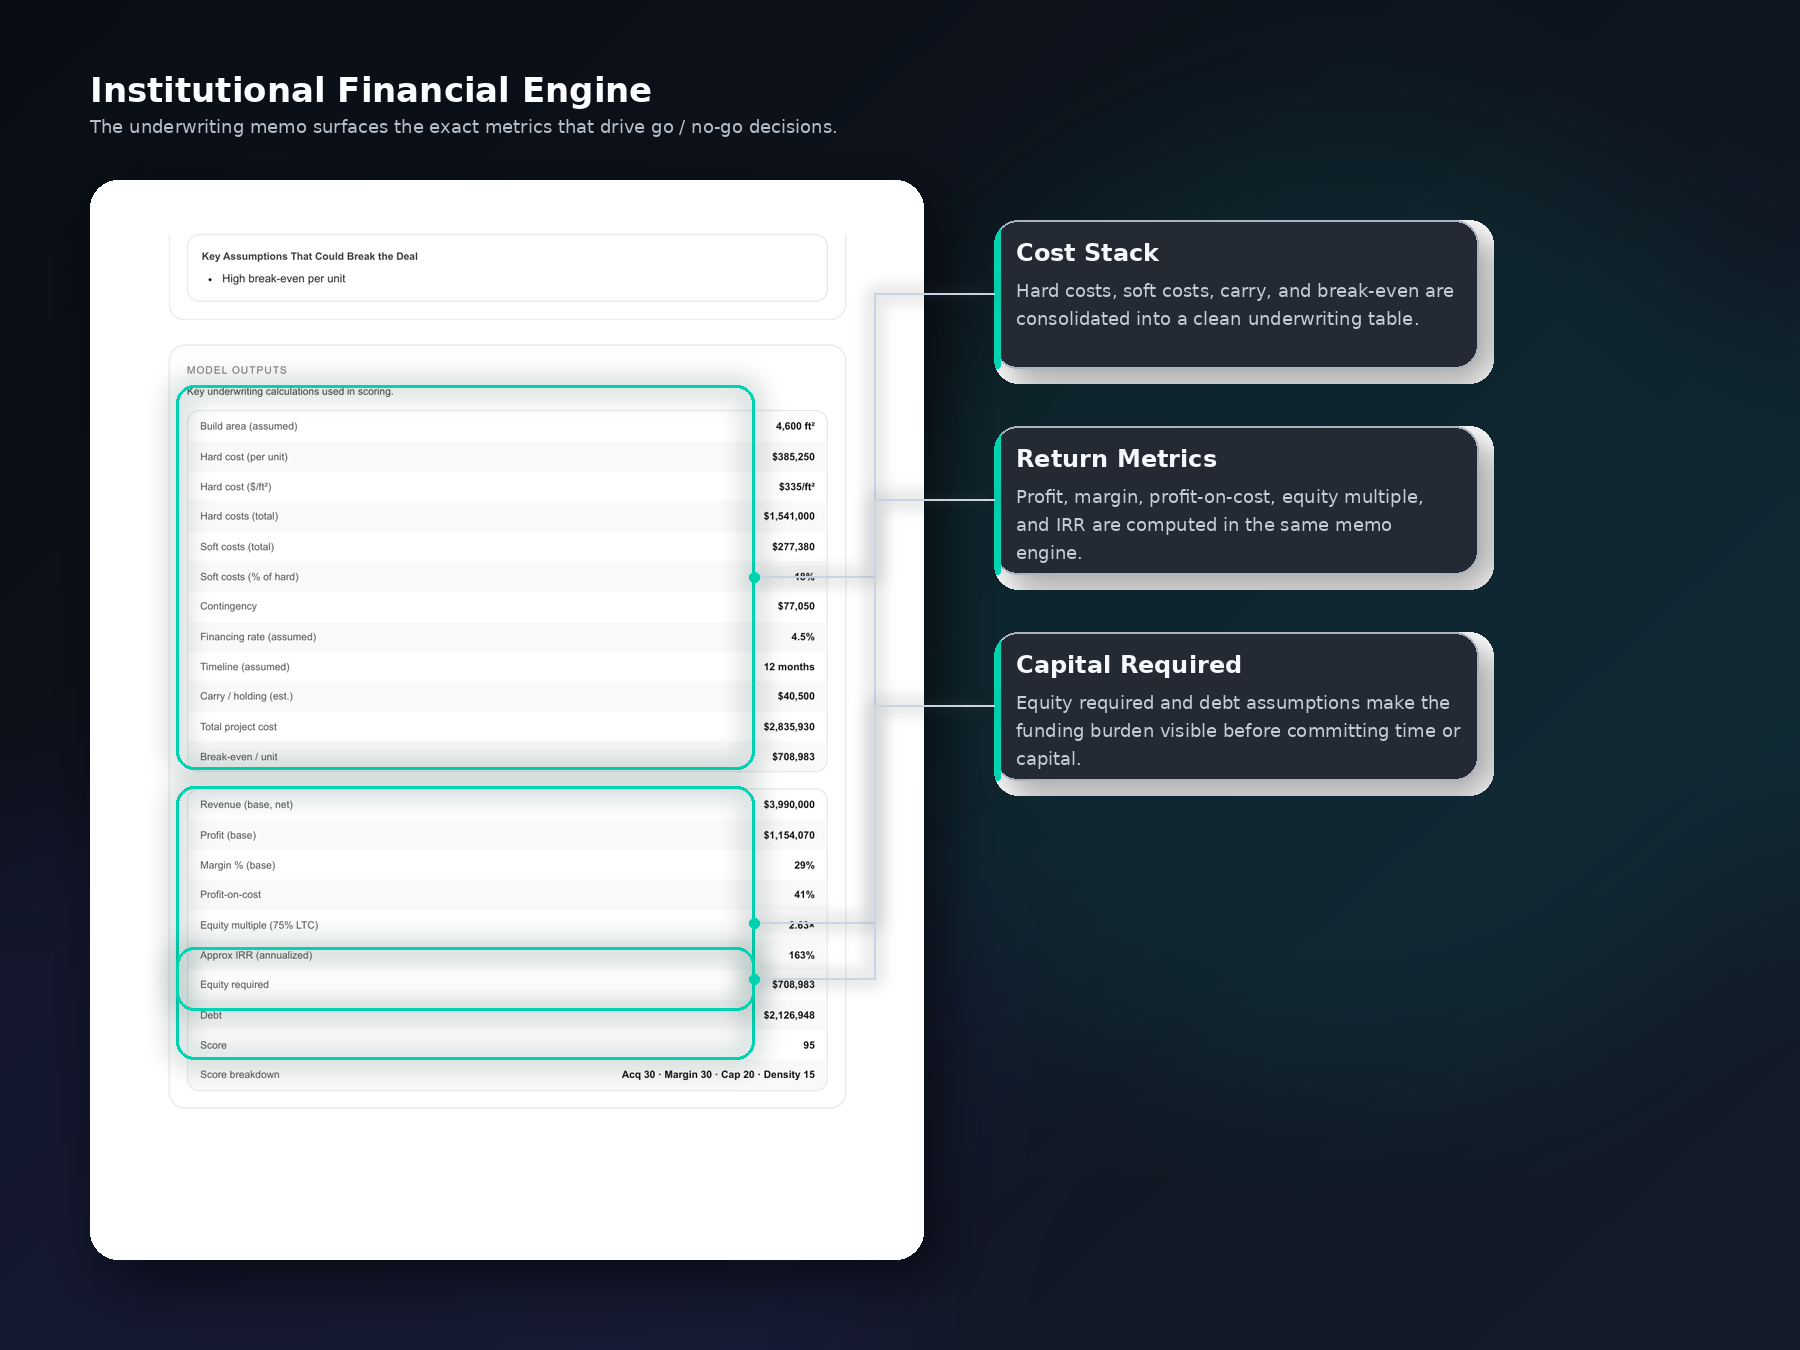
Task: Click the 41% profit-on-cost value
Action: pyautogui.click(x=804, y=895)
